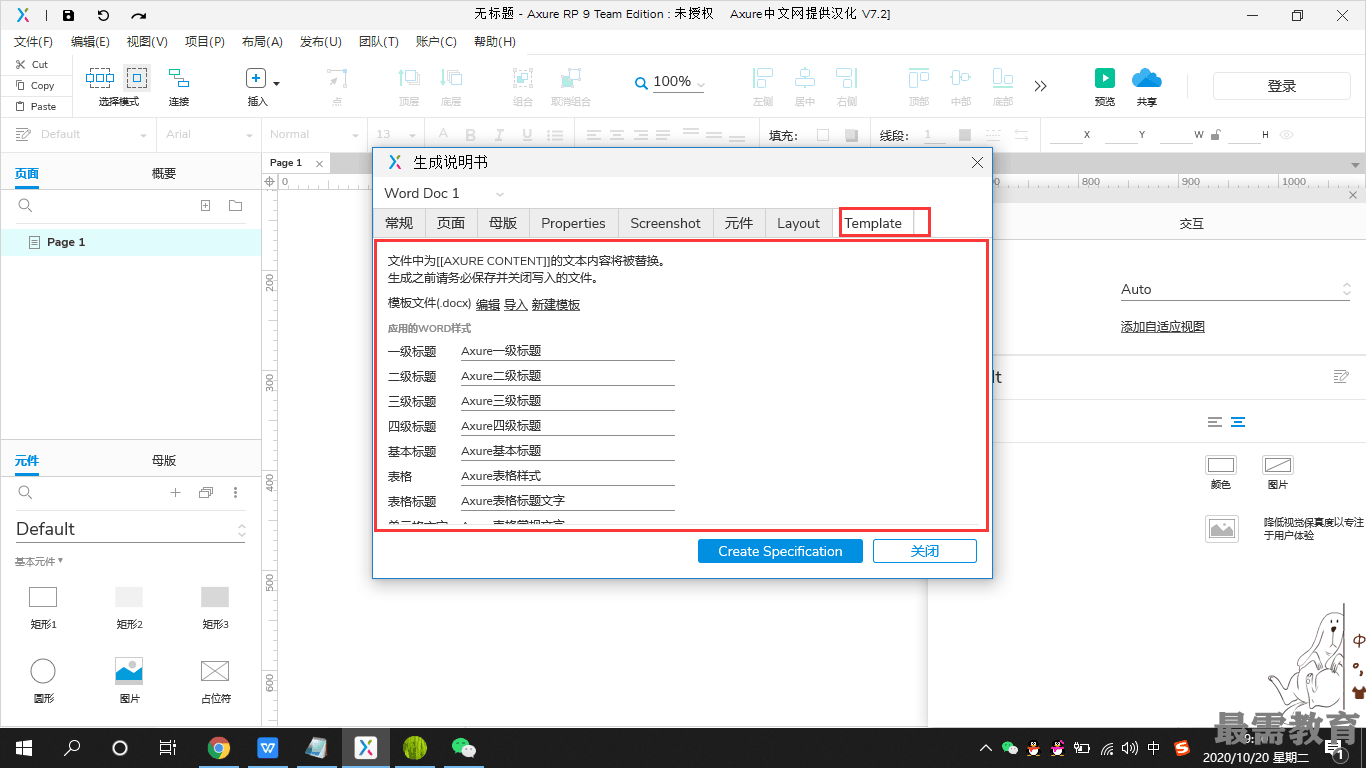The image size is (1366, 768).
Task: Switch to the 母版 masters tab in left panel
Action: tap(164, 460)
